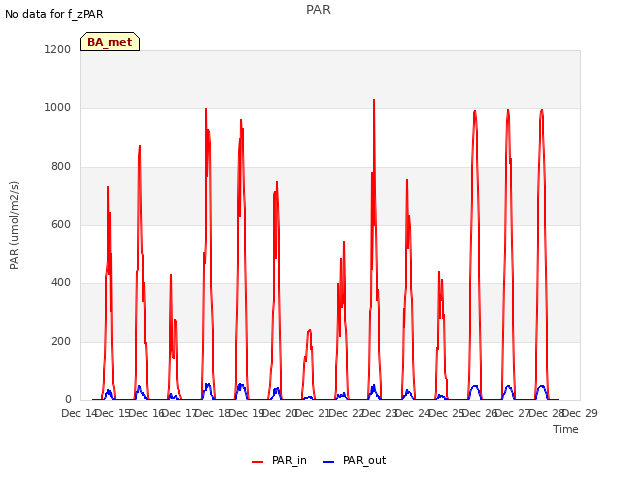Click the BA_met label box
Image resolution: width=640 pixels, height=480 pixels.
110,42
